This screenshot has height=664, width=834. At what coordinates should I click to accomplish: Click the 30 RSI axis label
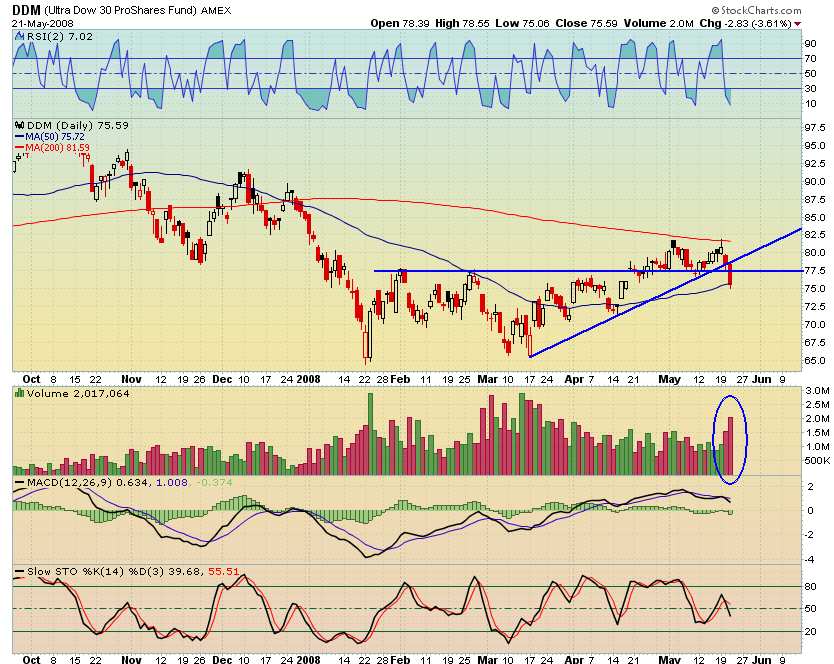pyautogui.click(x=811, y=89)
